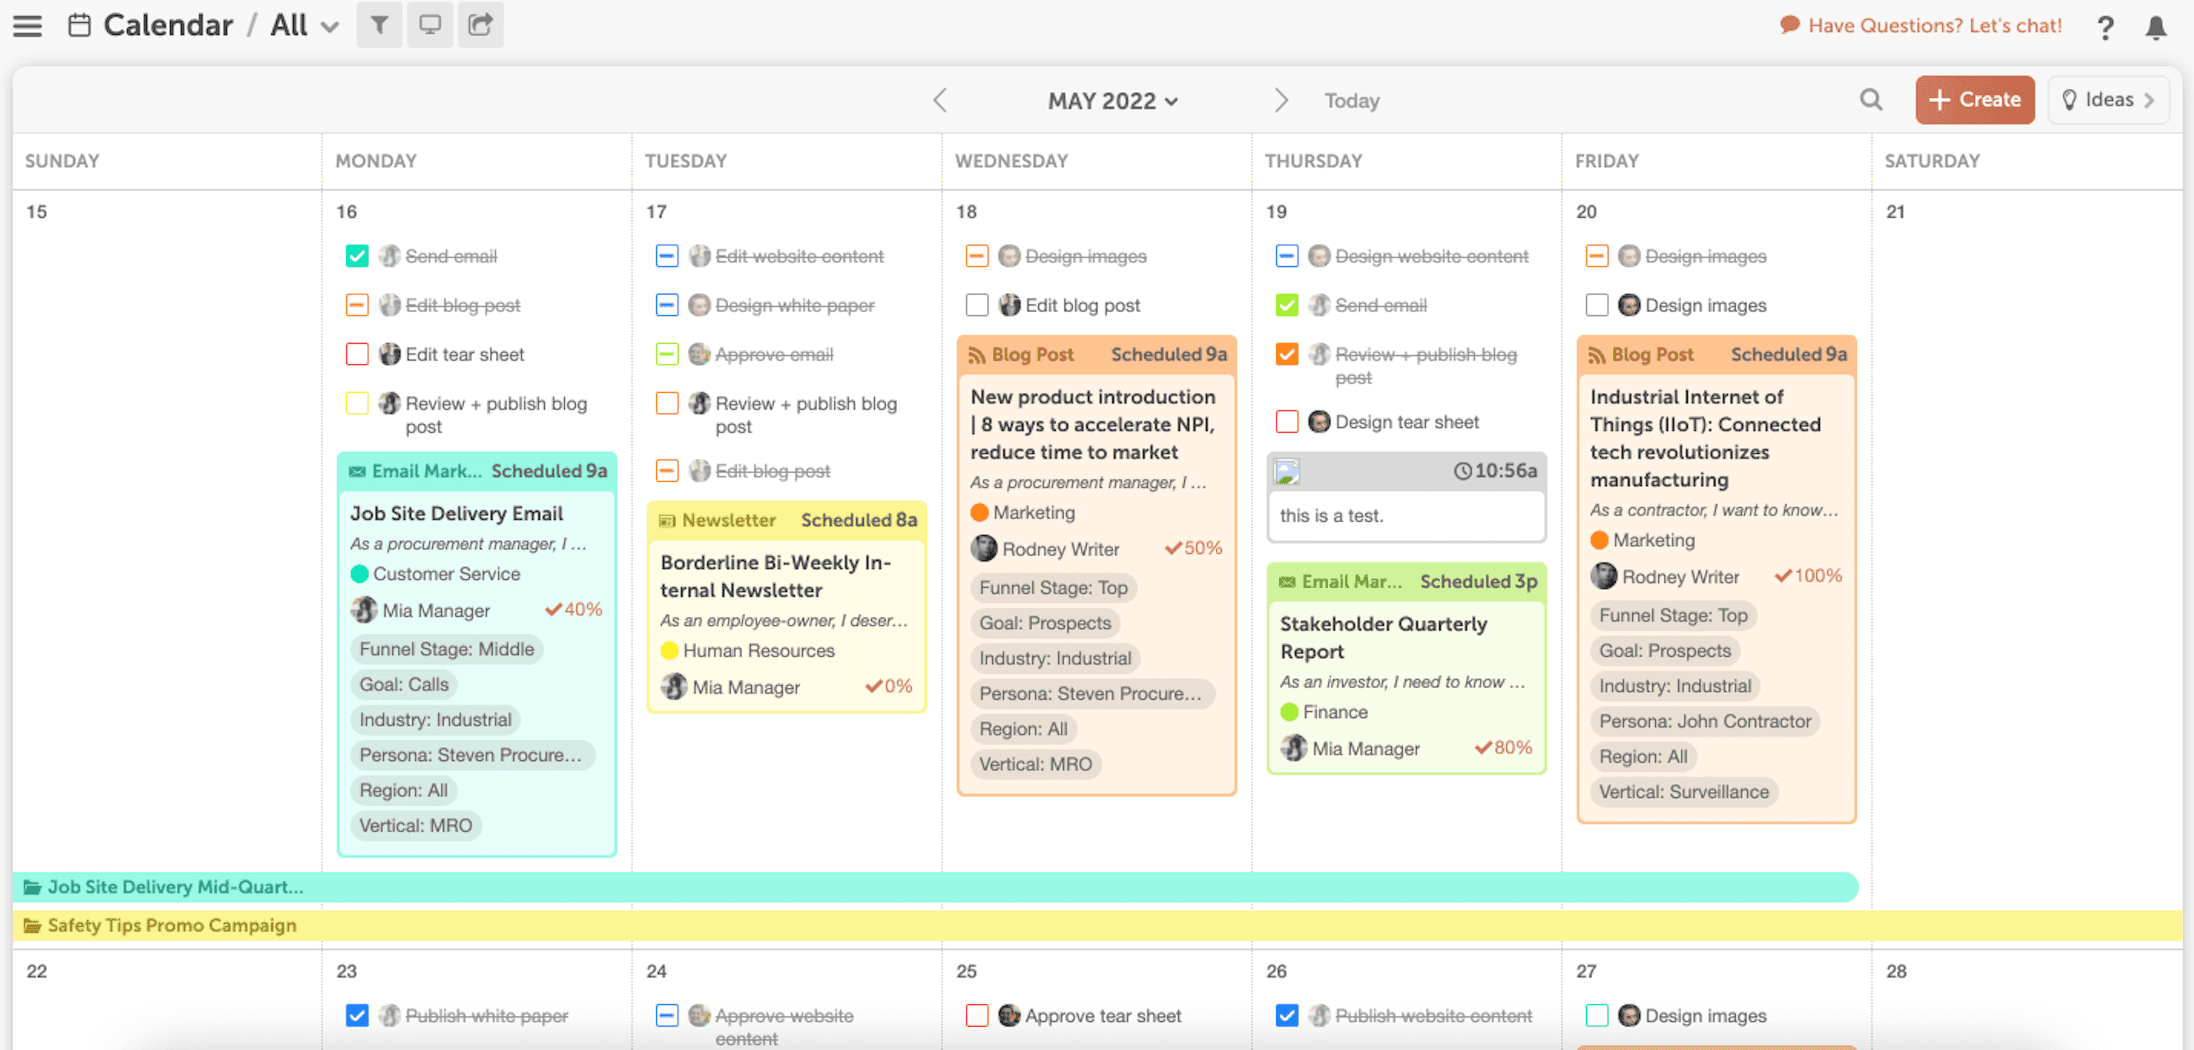
Task: Open the search magnifier icon
Action: [1871, 100]
